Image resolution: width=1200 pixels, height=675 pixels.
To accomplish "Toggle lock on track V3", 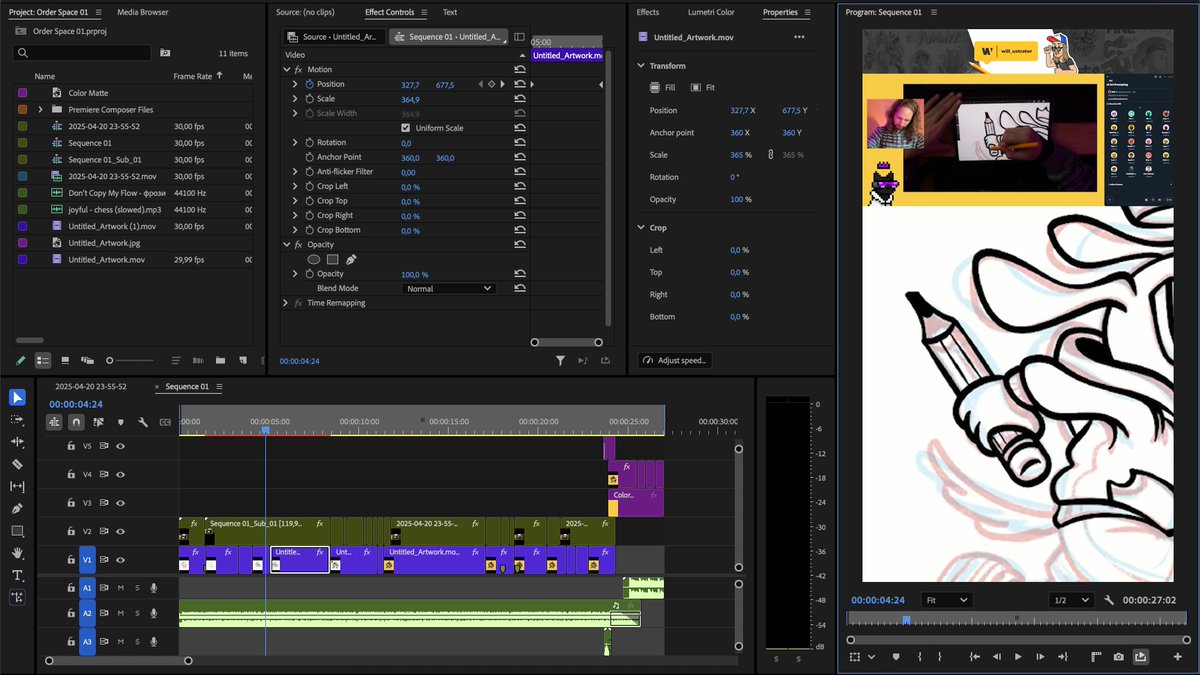I will [x=70, y=503].
